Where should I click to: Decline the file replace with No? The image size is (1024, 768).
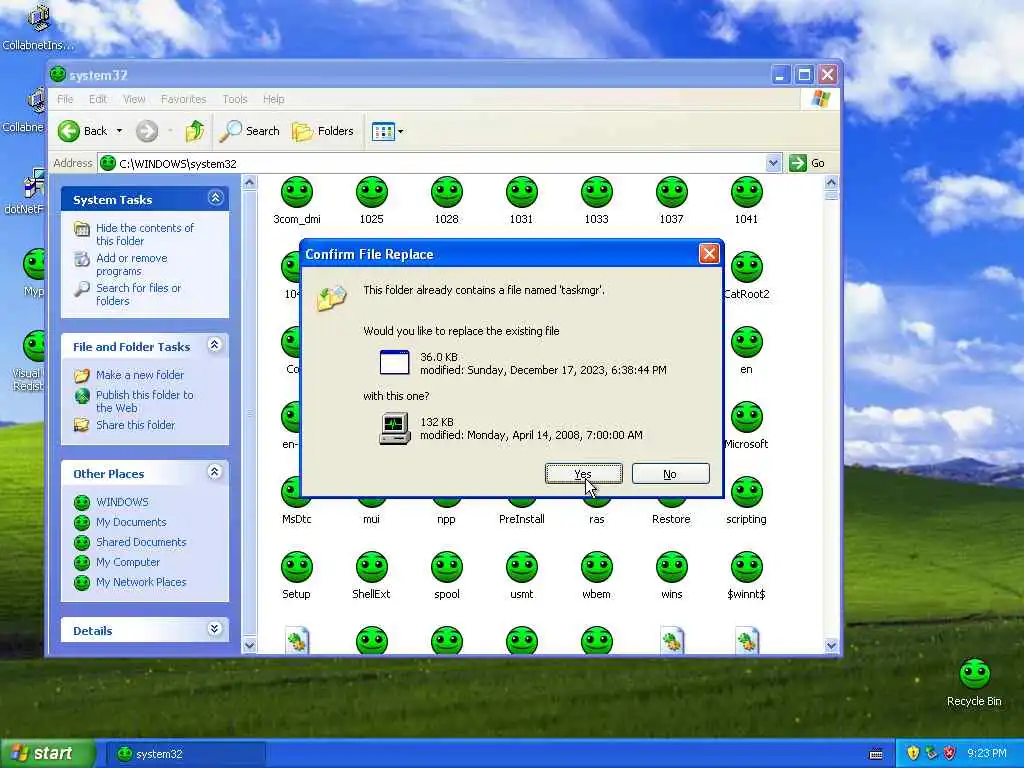coord(671,474)
